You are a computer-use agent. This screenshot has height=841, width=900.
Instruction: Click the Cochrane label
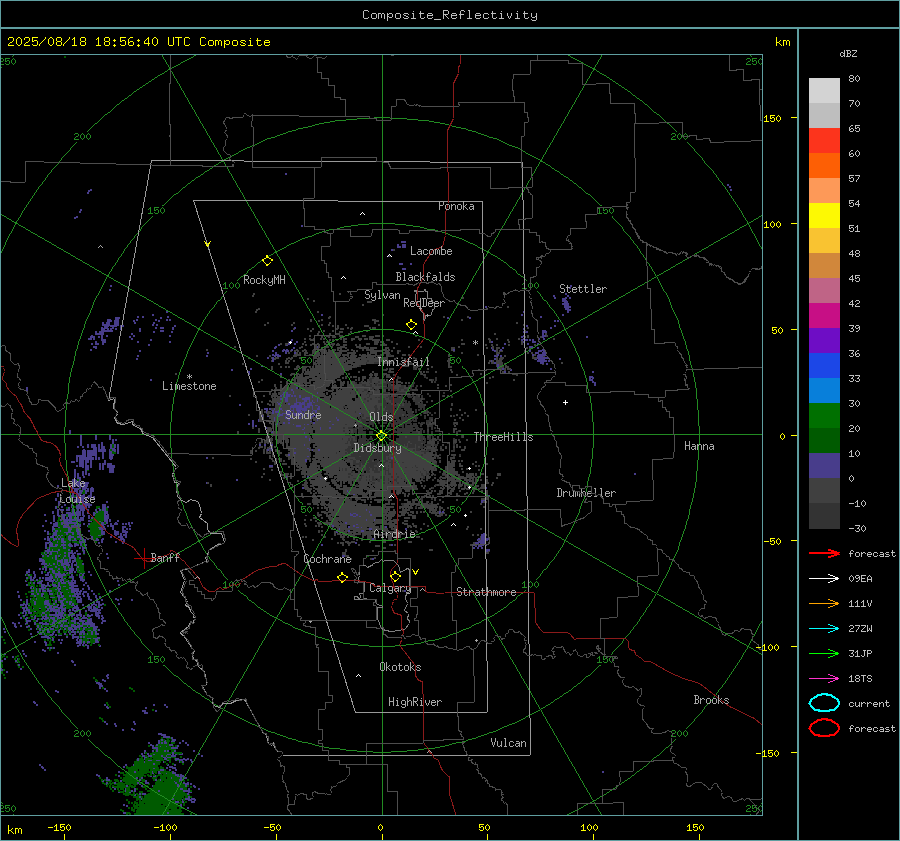point(327,559)
